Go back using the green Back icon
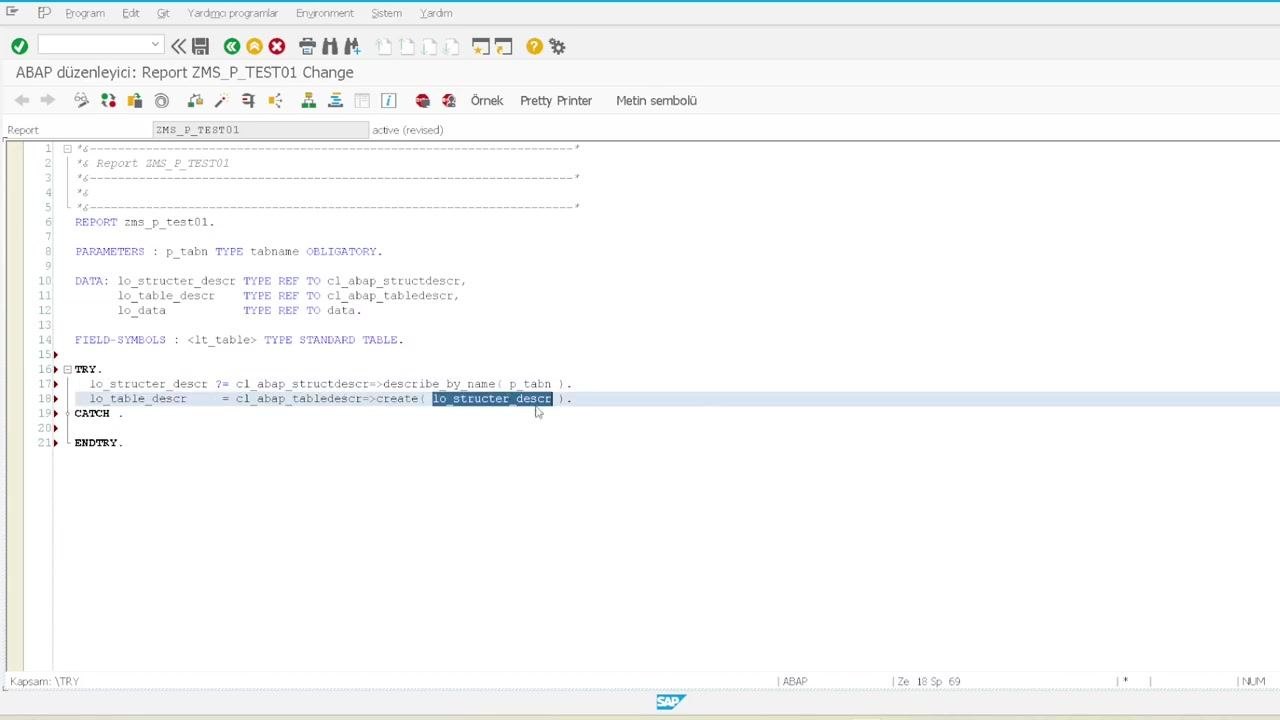1280x720 pixels. click(x=232, y=46)
